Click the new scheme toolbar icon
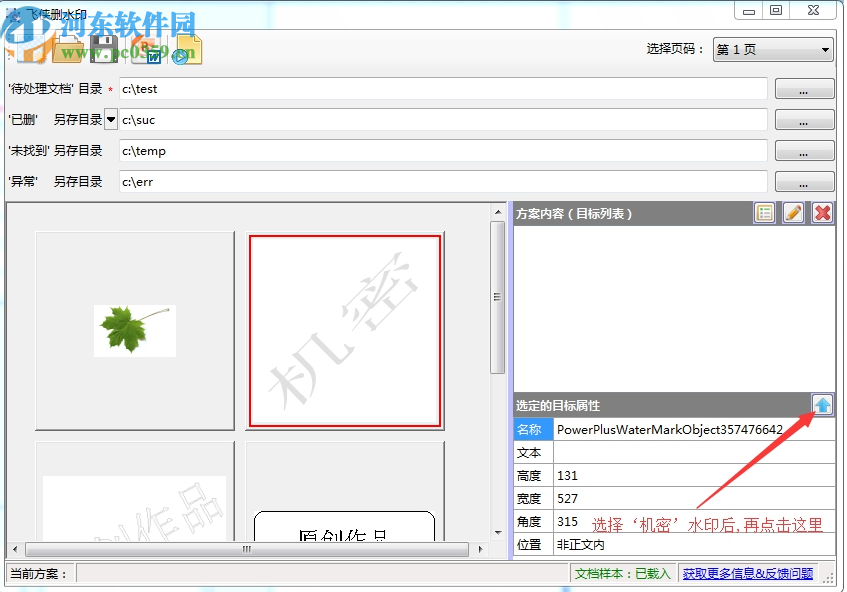 point(32,50)
